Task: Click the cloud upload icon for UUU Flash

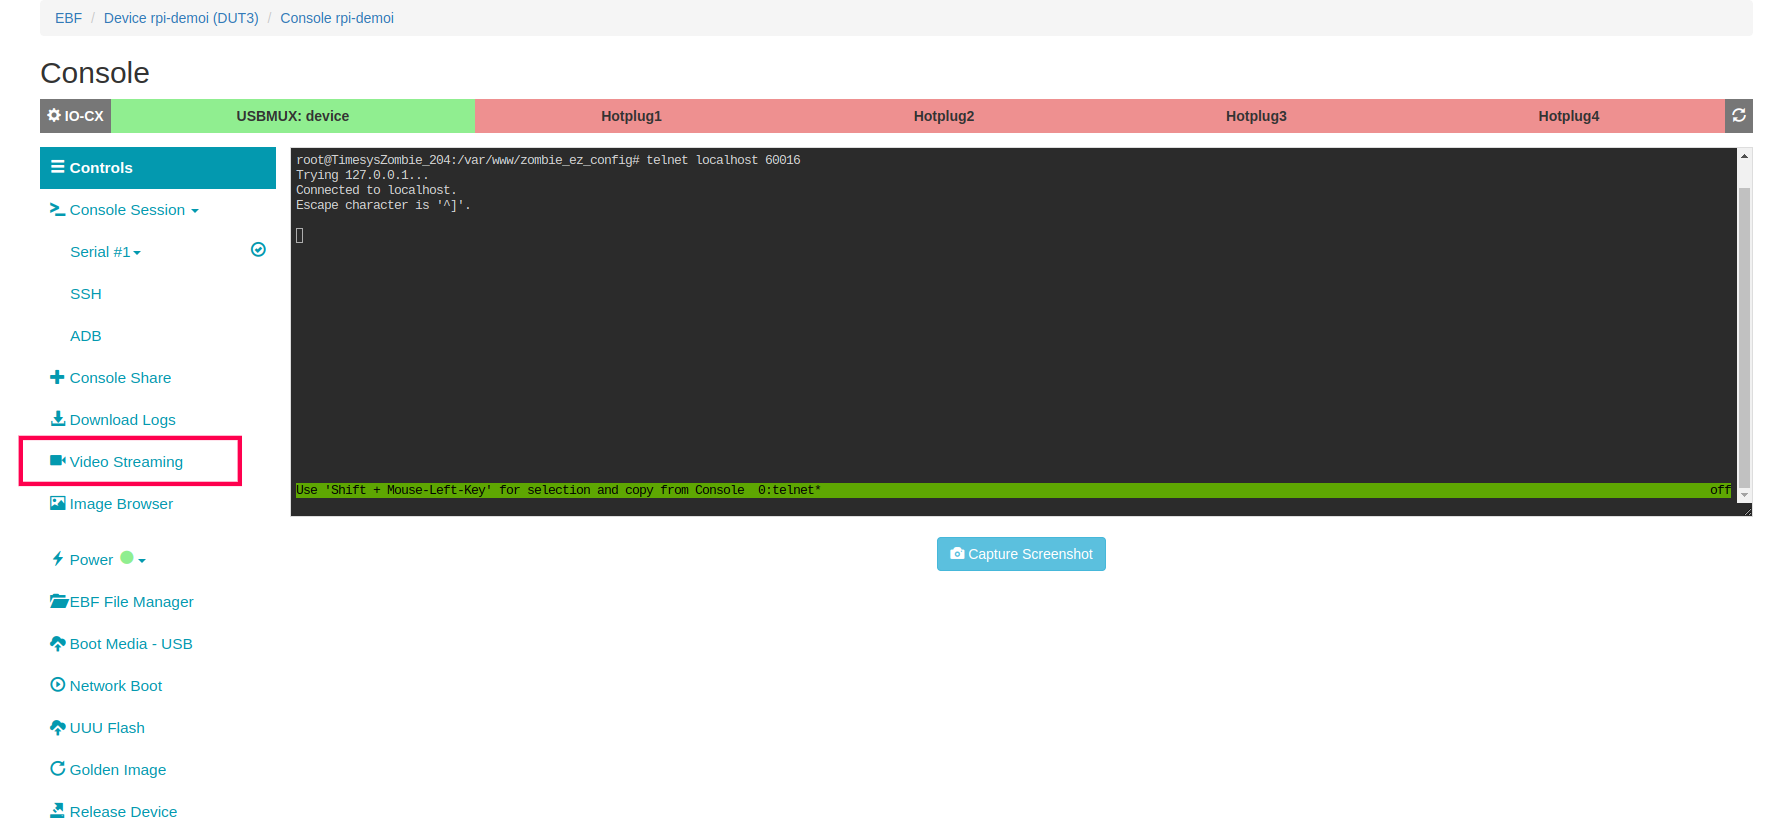Action: point(58,727)
